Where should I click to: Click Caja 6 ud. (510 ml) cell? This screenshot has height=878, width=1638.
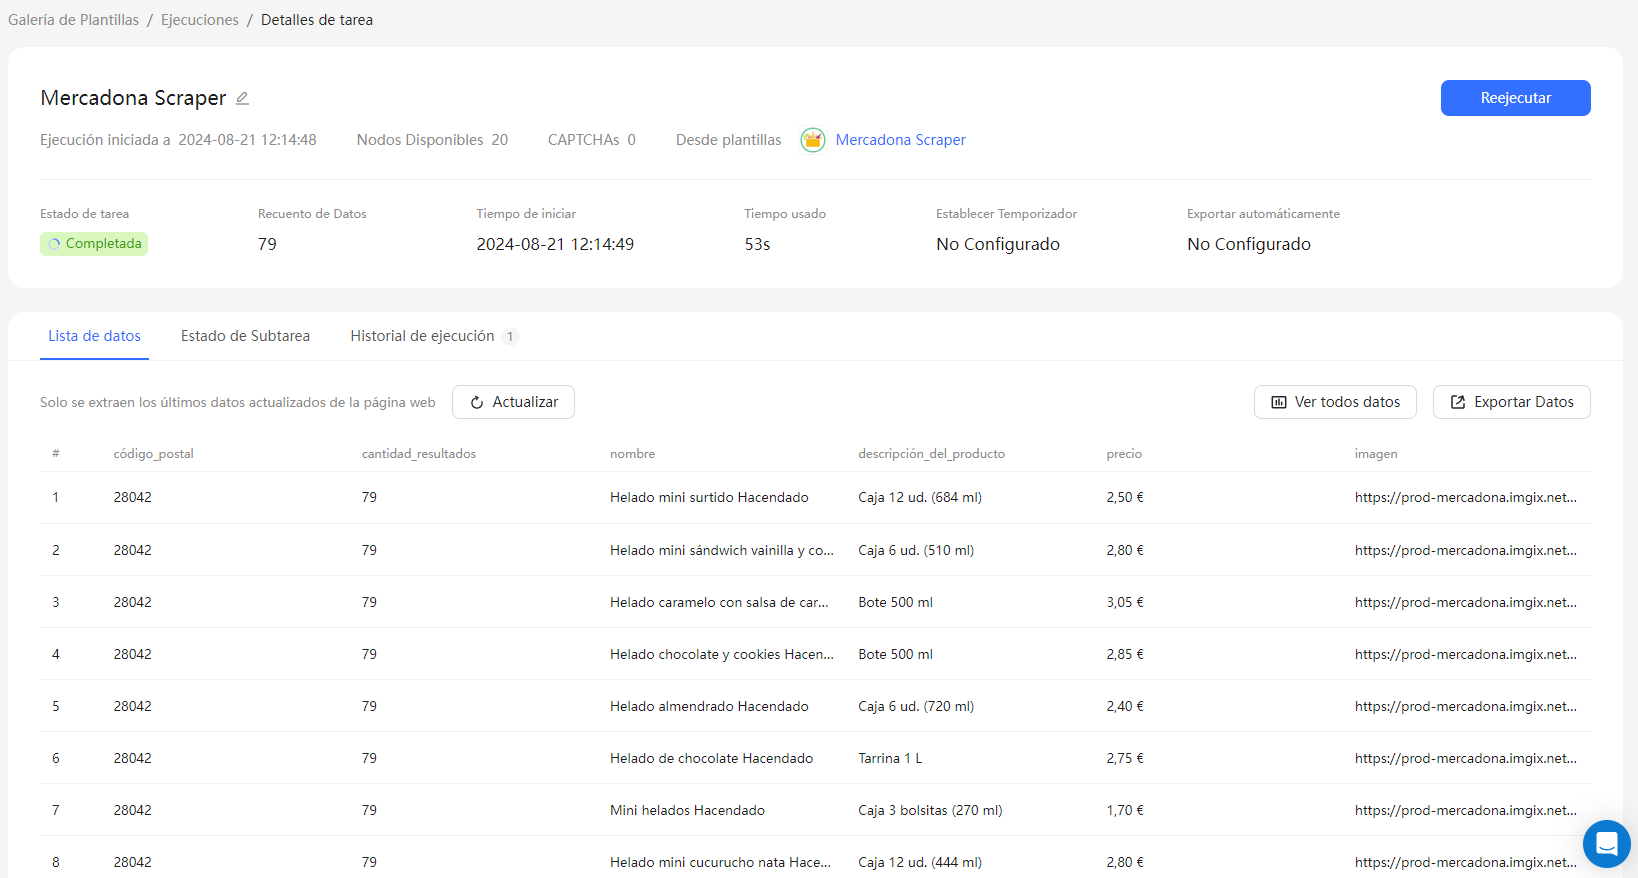coord(916,550)
